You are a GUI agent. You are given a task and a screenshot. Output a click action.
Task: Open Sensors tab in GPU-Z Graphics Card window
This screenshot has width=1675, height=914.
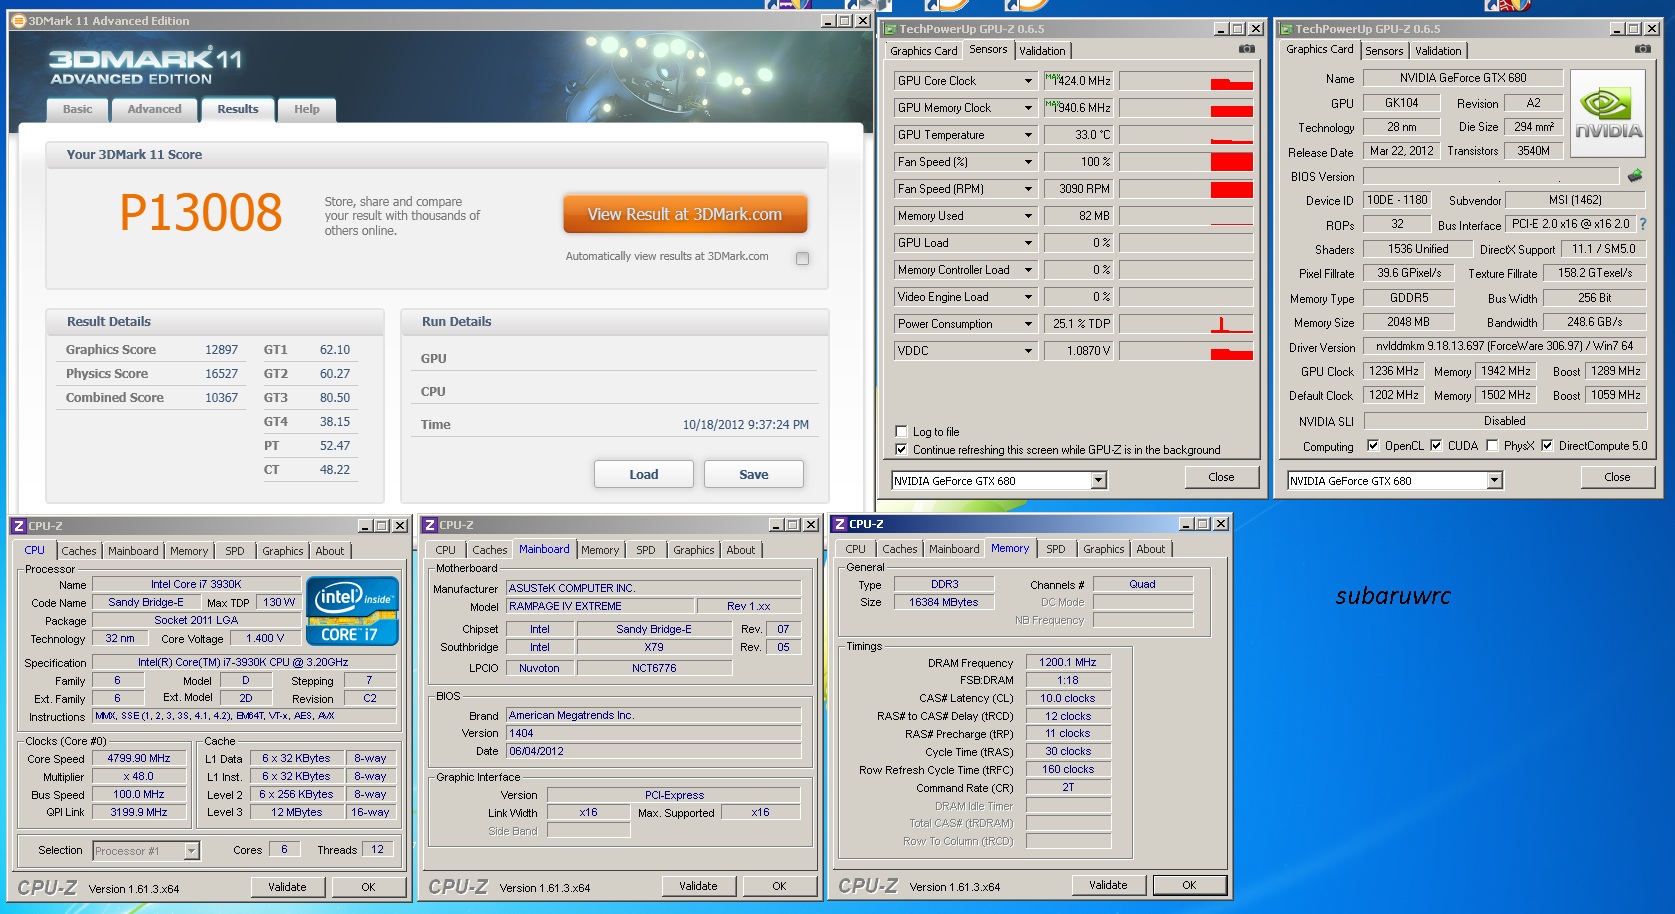point(1384,51)
